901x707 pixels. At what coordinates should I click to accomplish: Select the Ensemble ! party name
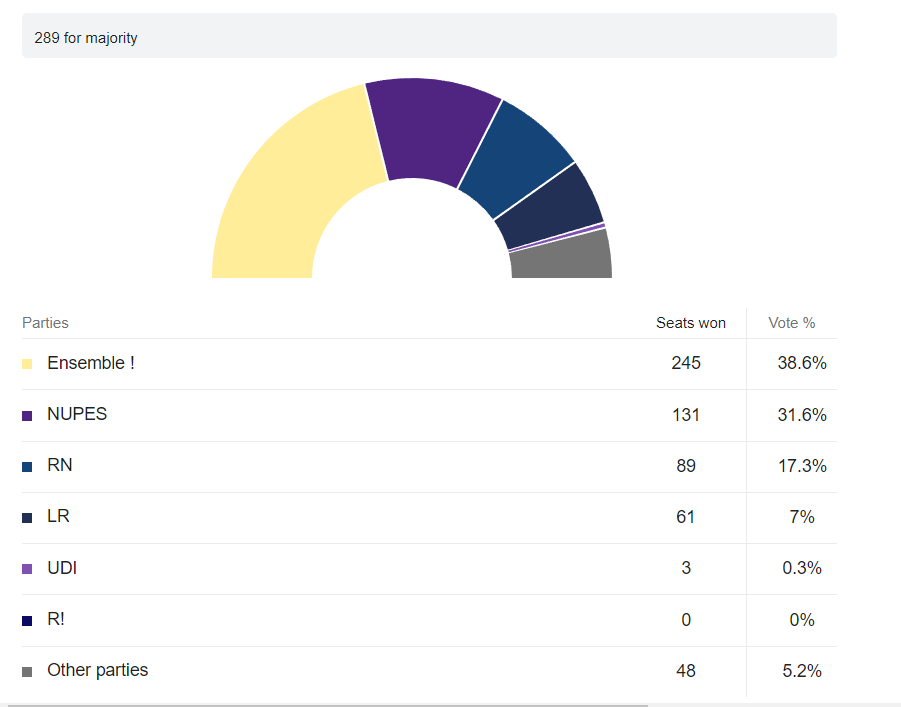[x=91, y=363]
